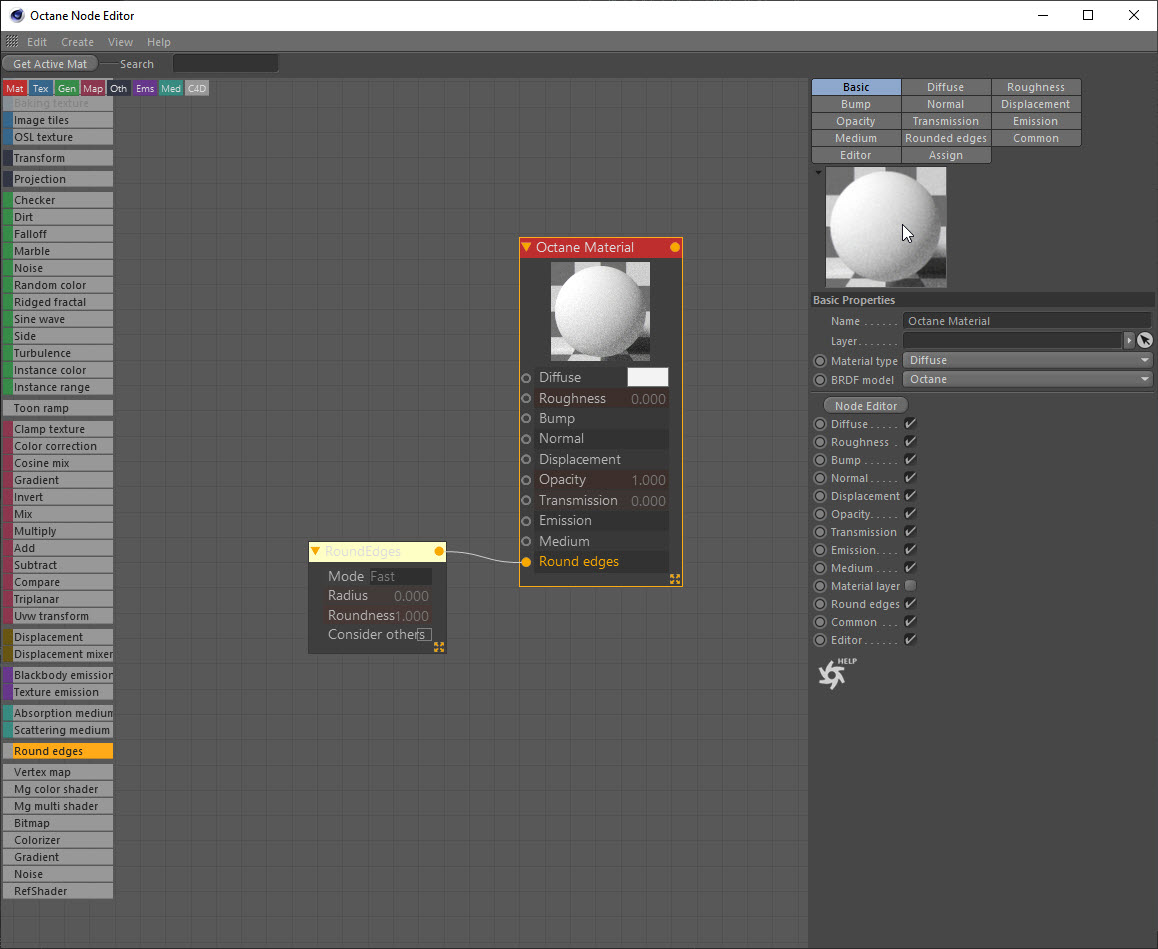Click the grid handle icon in menu bar
This screenshot has height=949, width=1158.
tap(12, 41)
